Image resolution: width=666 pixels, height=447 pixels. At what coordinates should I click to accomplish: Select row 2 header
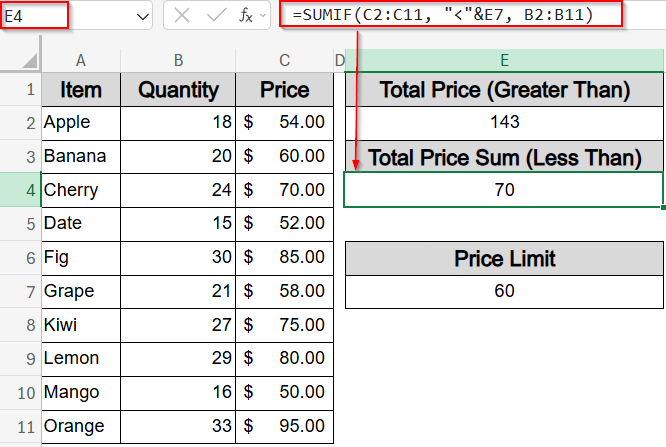coord(20,123)
